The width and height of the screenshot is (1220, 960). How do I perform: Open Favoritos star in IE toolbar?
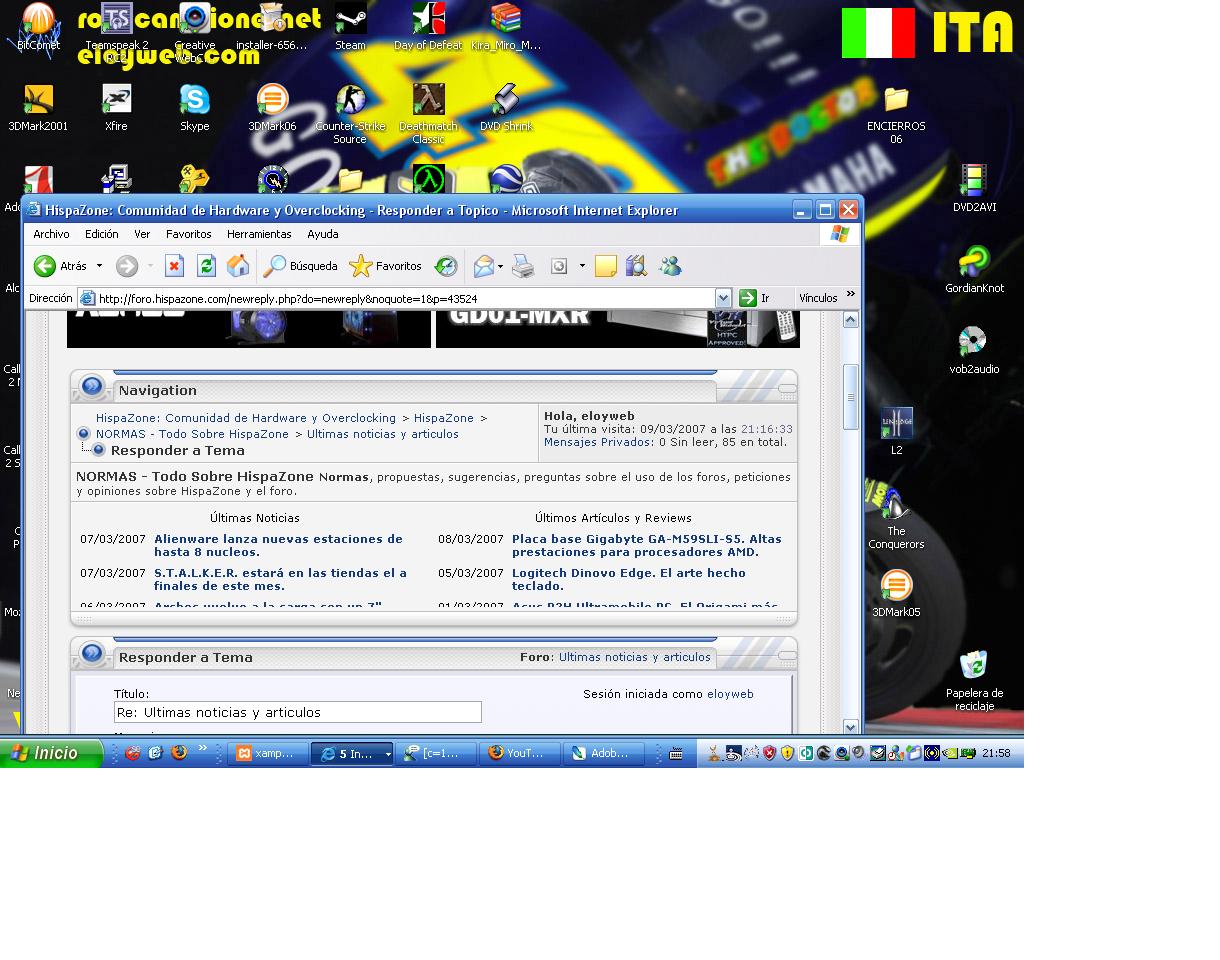click(385, 266)
